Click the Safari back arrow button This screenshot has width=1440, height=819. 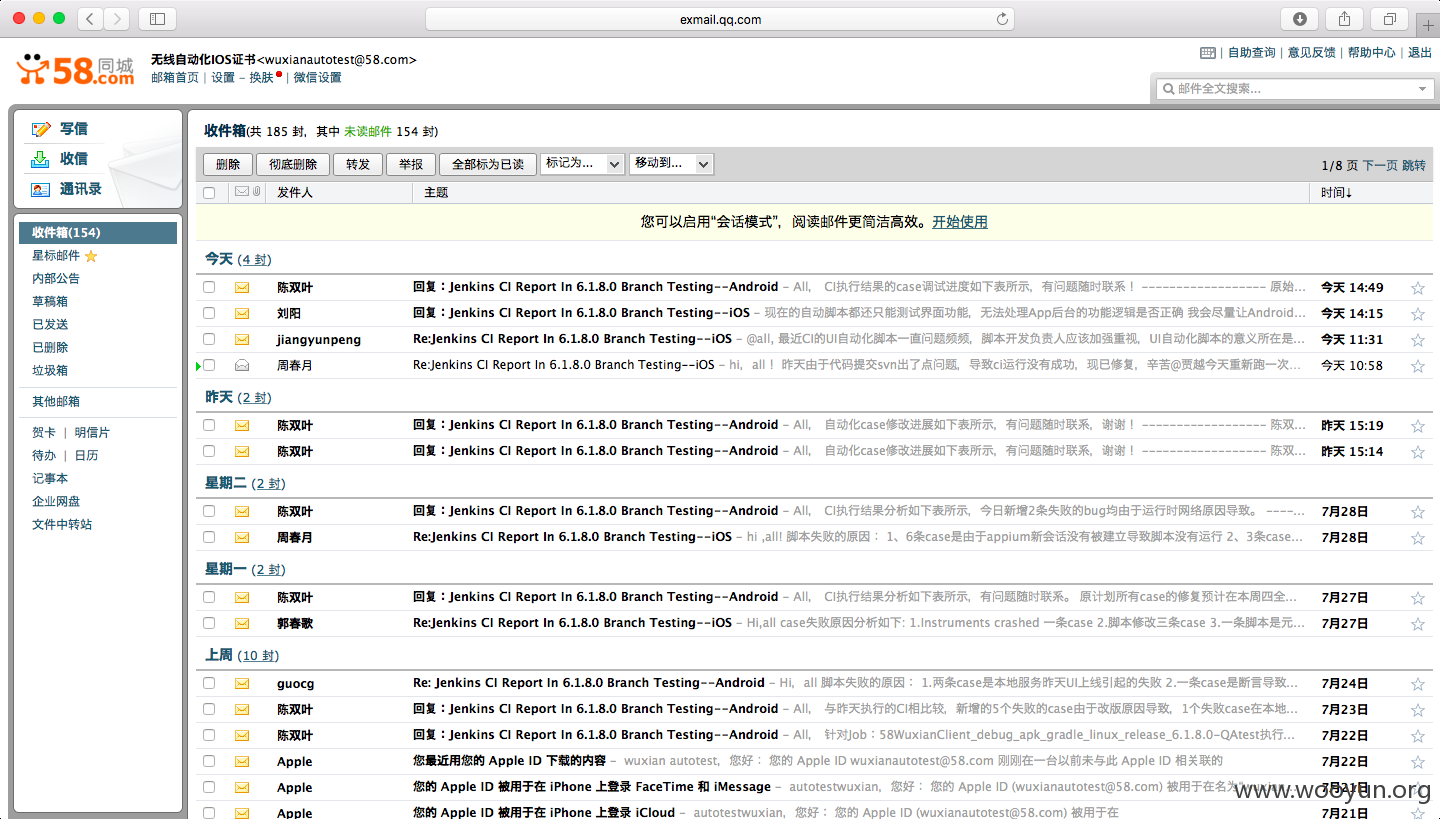pos(90,18)
